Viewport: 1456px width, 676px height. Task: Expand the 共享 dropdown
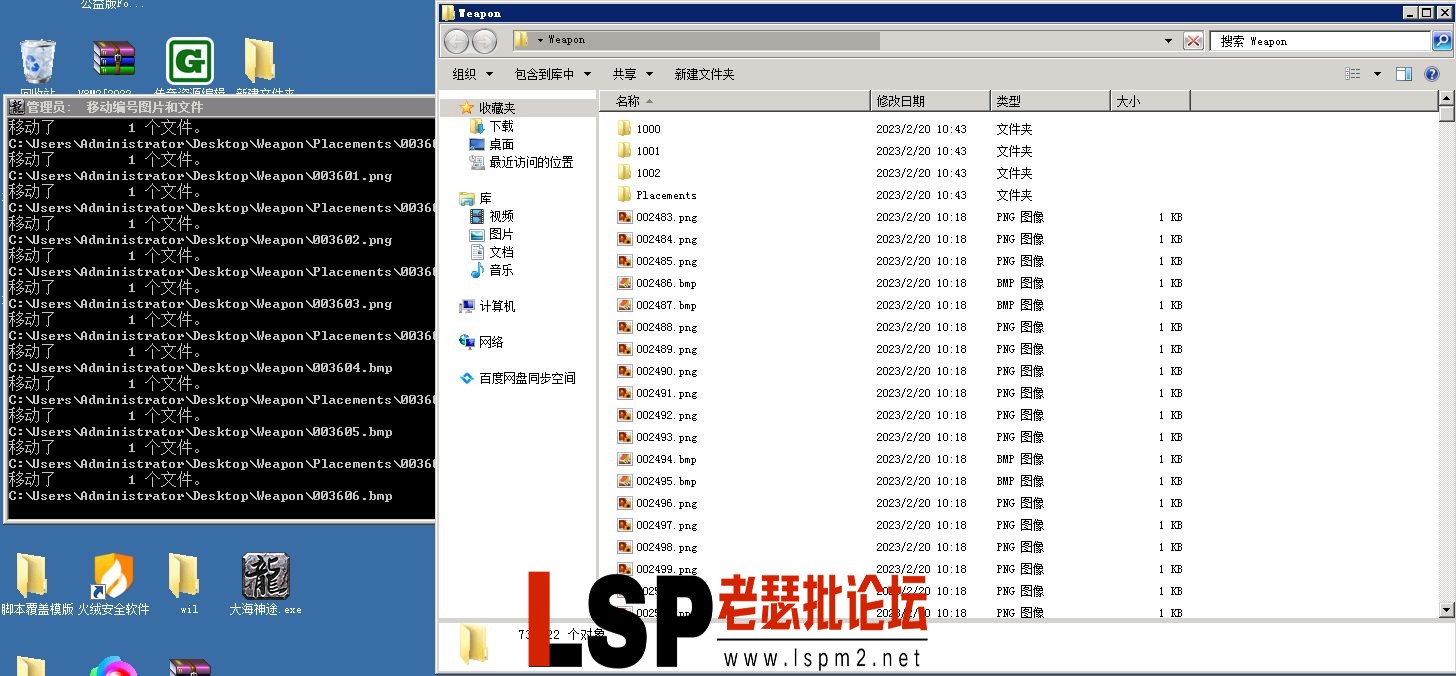tap(632, 73)
